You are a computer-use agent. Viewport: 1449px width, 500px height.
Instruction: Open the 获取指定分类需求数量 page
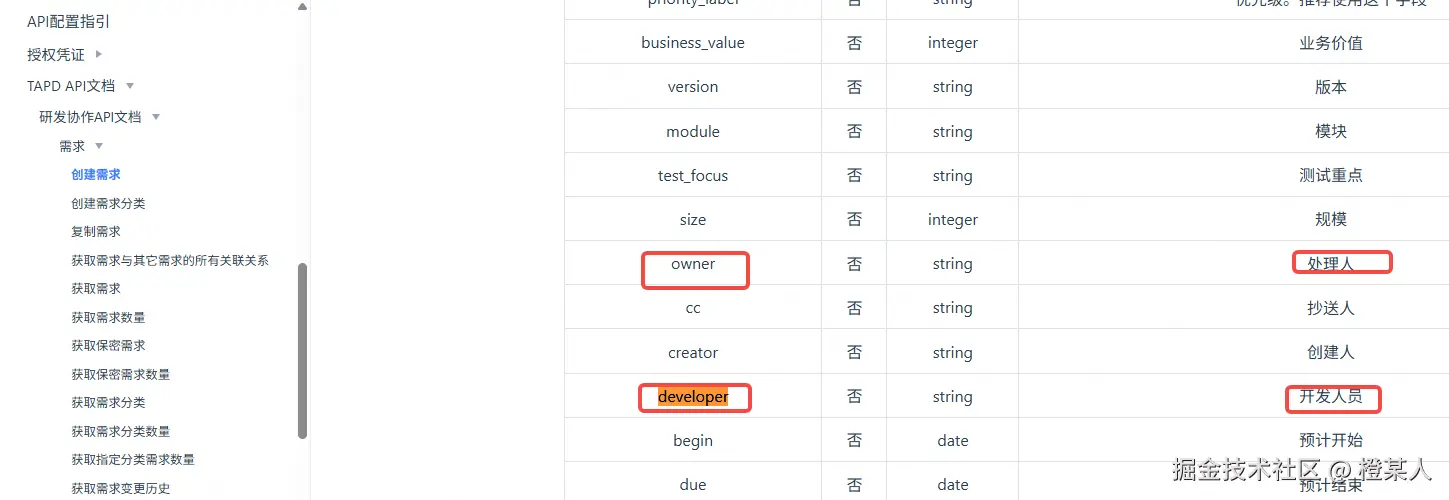(x=133, y=460)
